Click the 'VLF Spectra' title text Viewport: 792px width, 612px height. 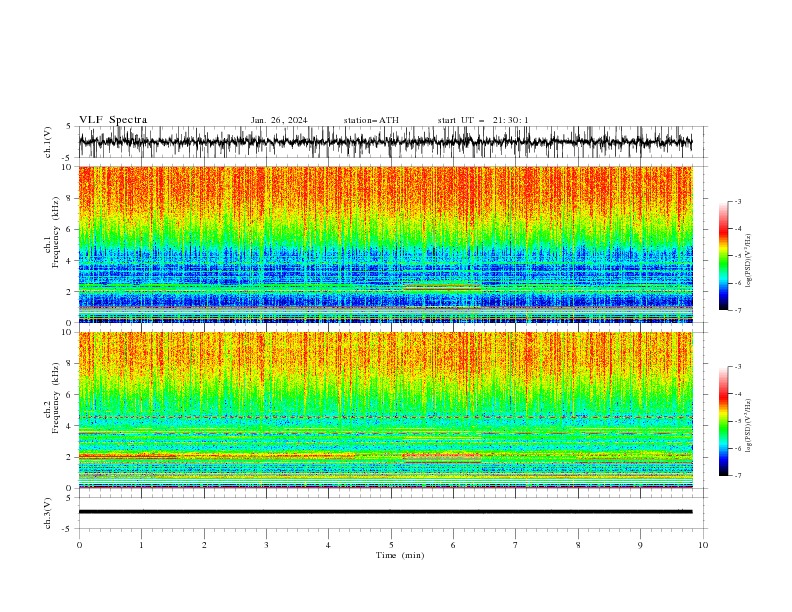[x=113, y=120]
